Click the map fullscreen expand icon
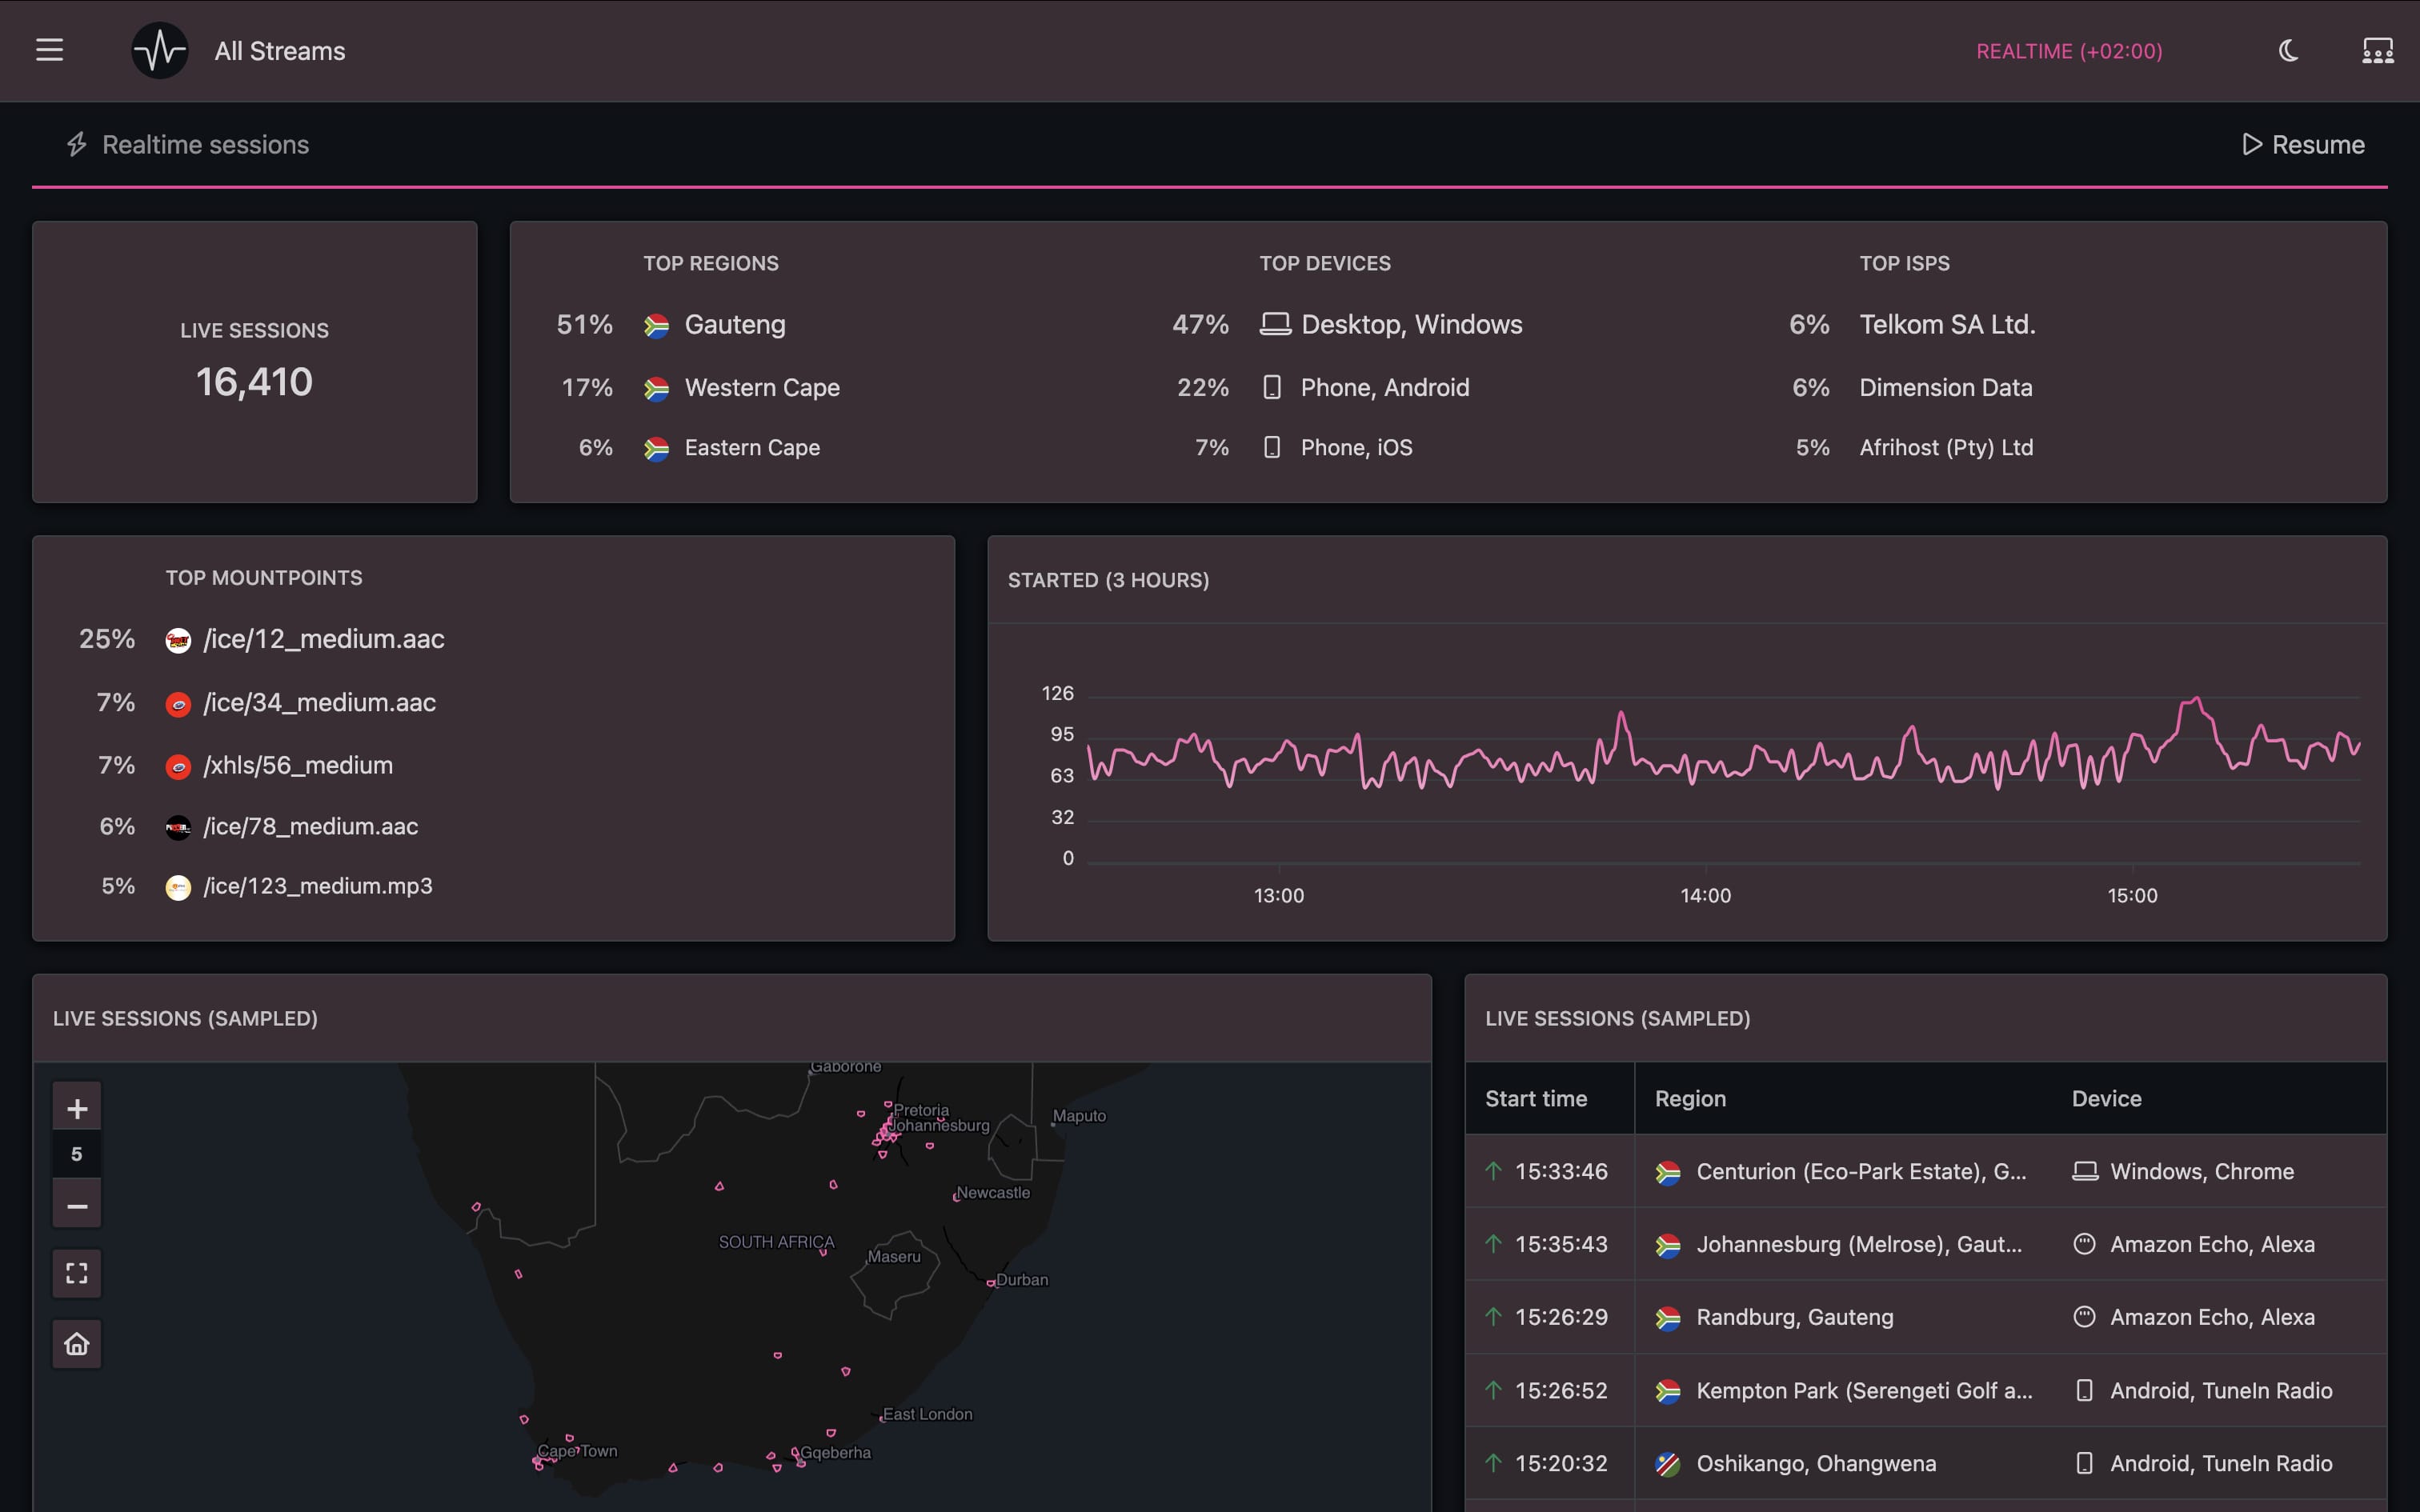This screenshot has height=1512, width=2420. coord(75,1272)
